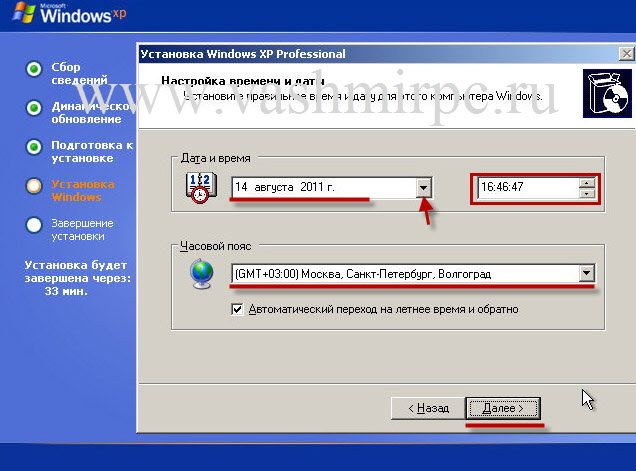Click the 'Сбор сведений' step label
This screenshot has width=636, height=471.
(80, 73)
